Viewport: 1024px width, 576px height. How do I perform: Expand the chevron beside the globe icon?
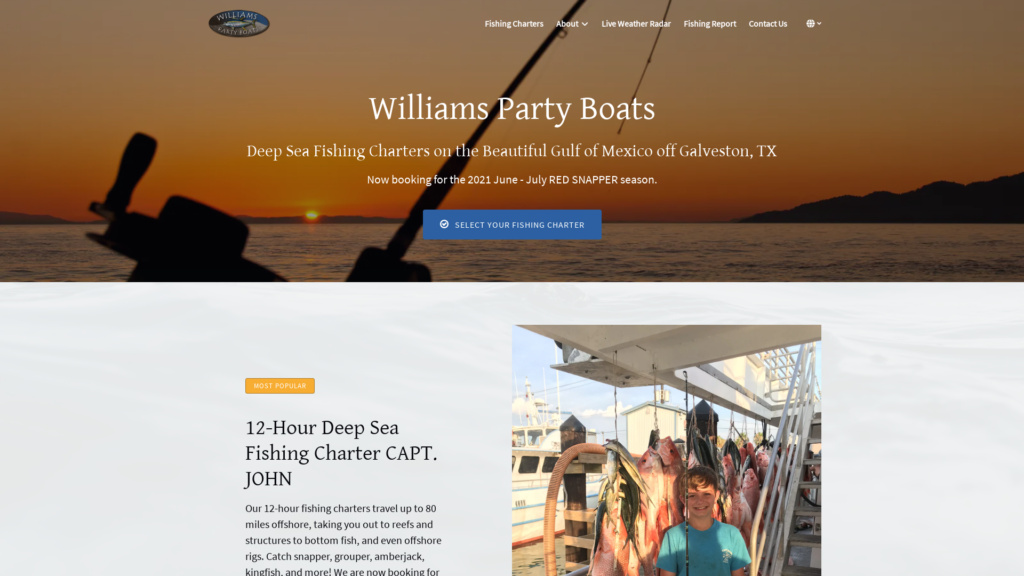[819, 24]
